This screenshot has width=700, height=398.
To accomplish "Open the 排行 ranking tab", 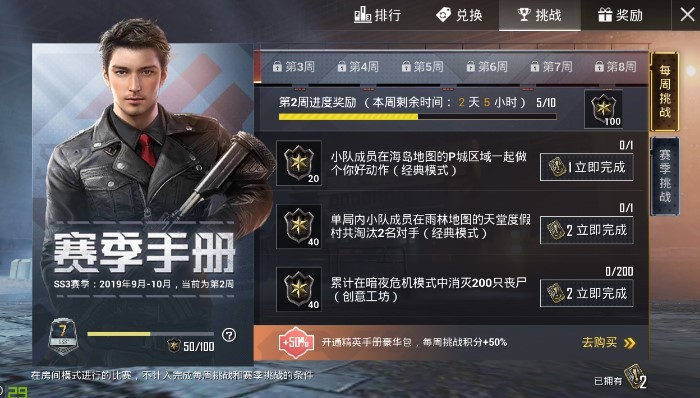I will pos(378,15).
